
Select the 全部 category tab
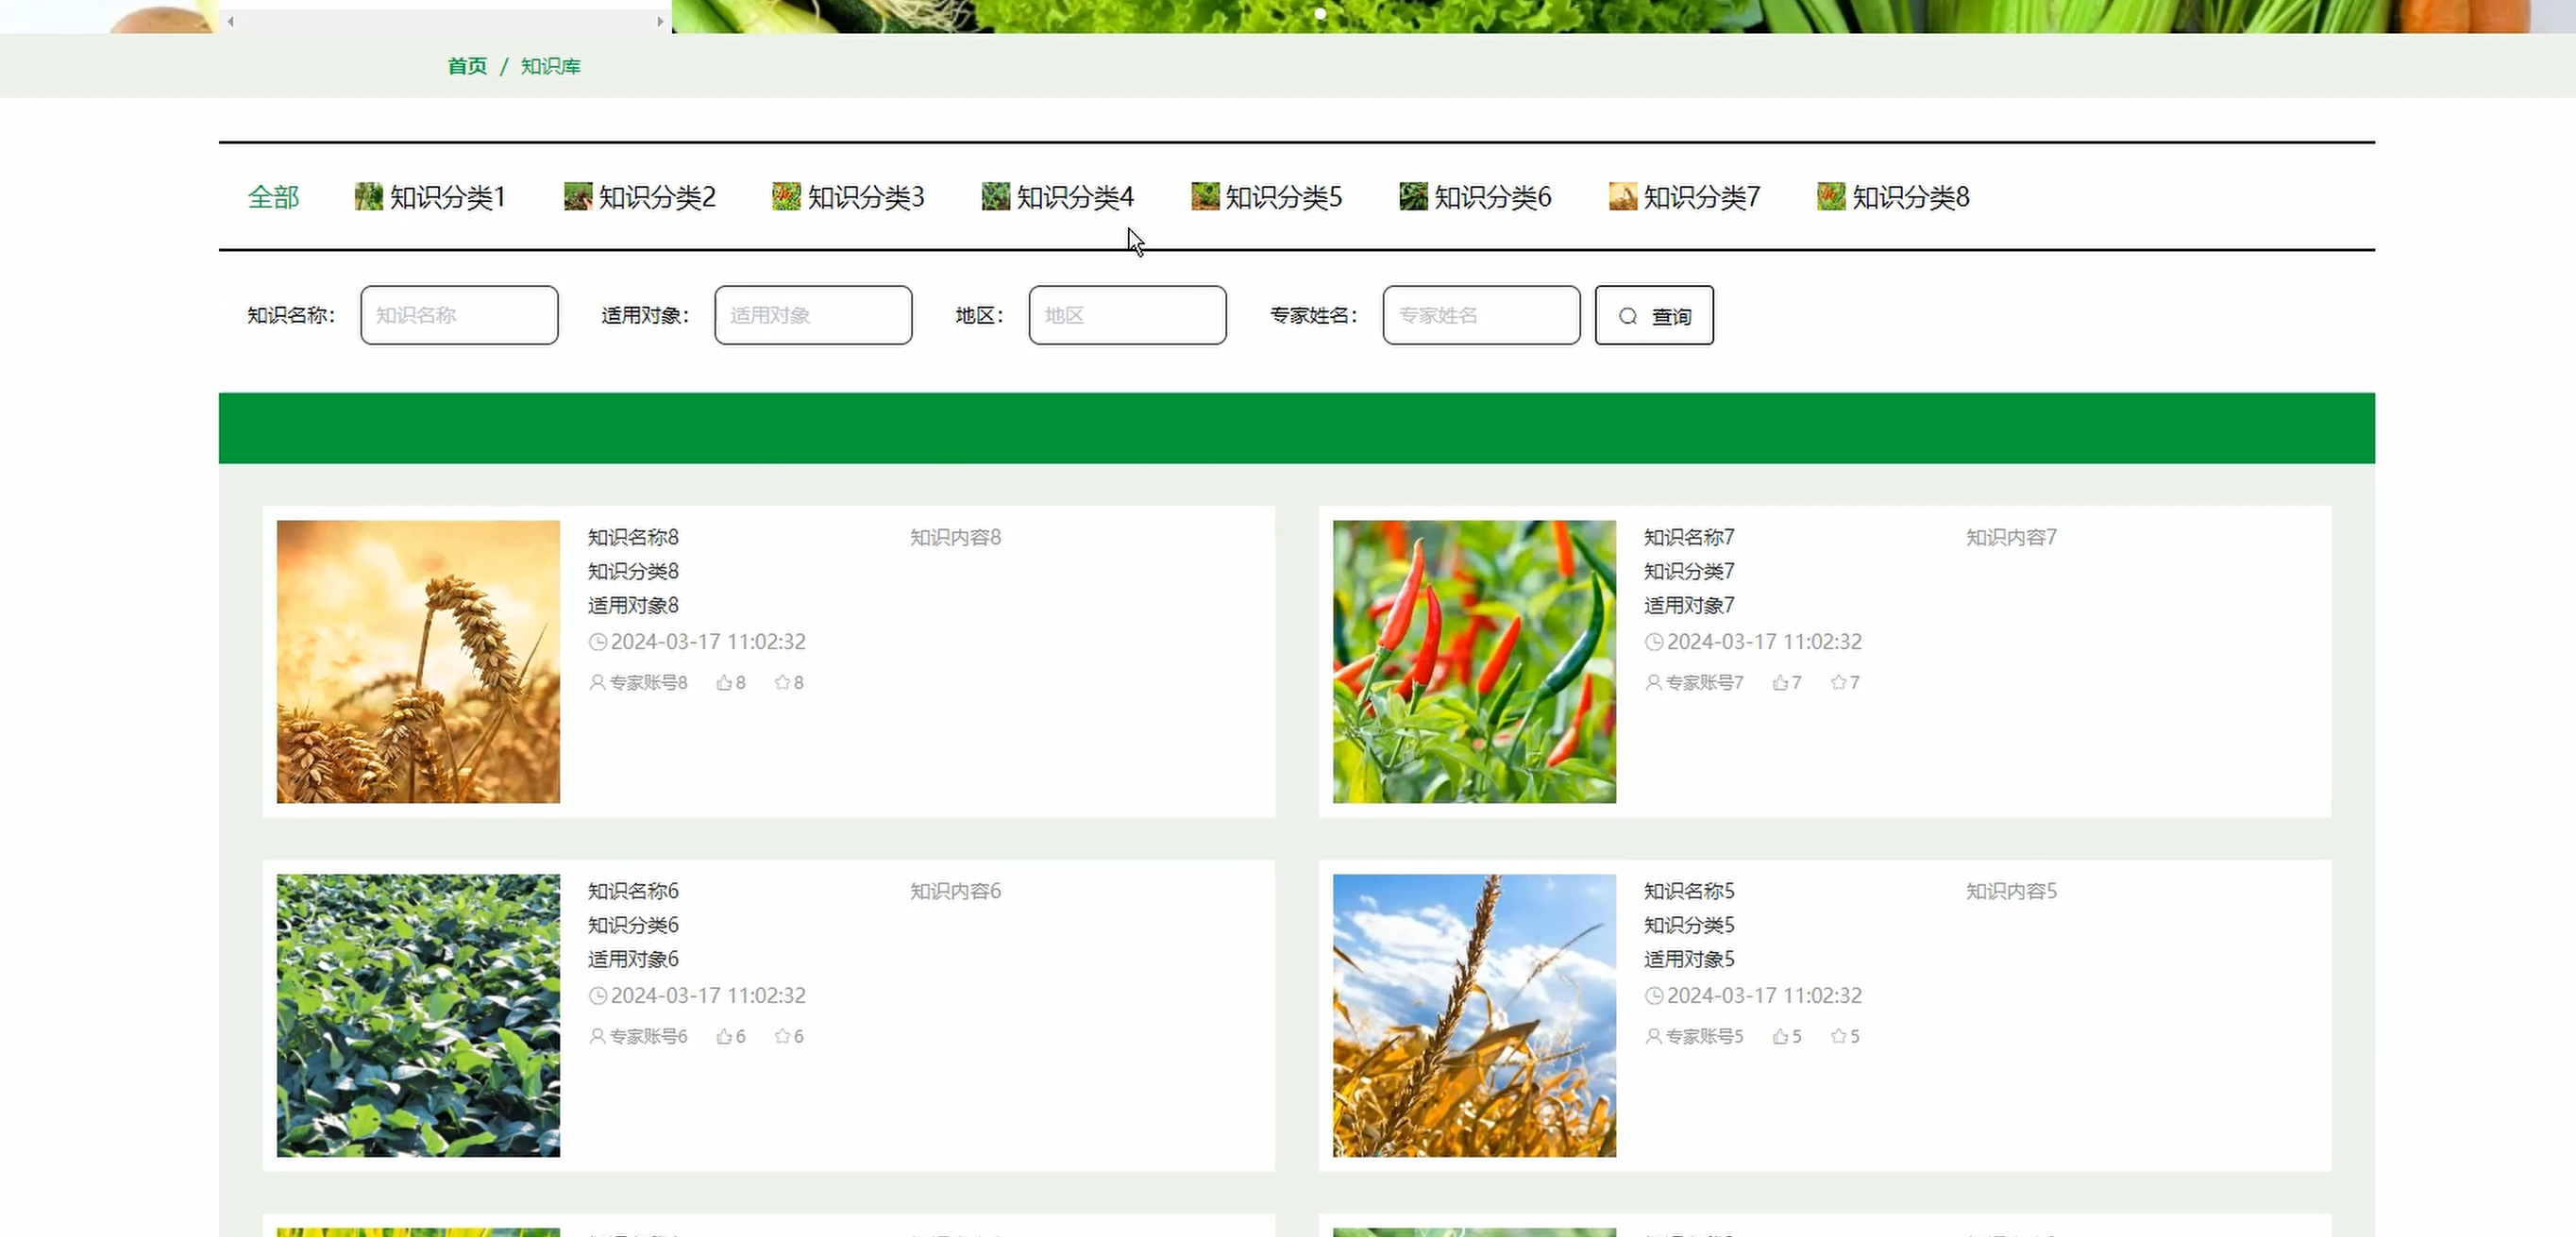273,197
